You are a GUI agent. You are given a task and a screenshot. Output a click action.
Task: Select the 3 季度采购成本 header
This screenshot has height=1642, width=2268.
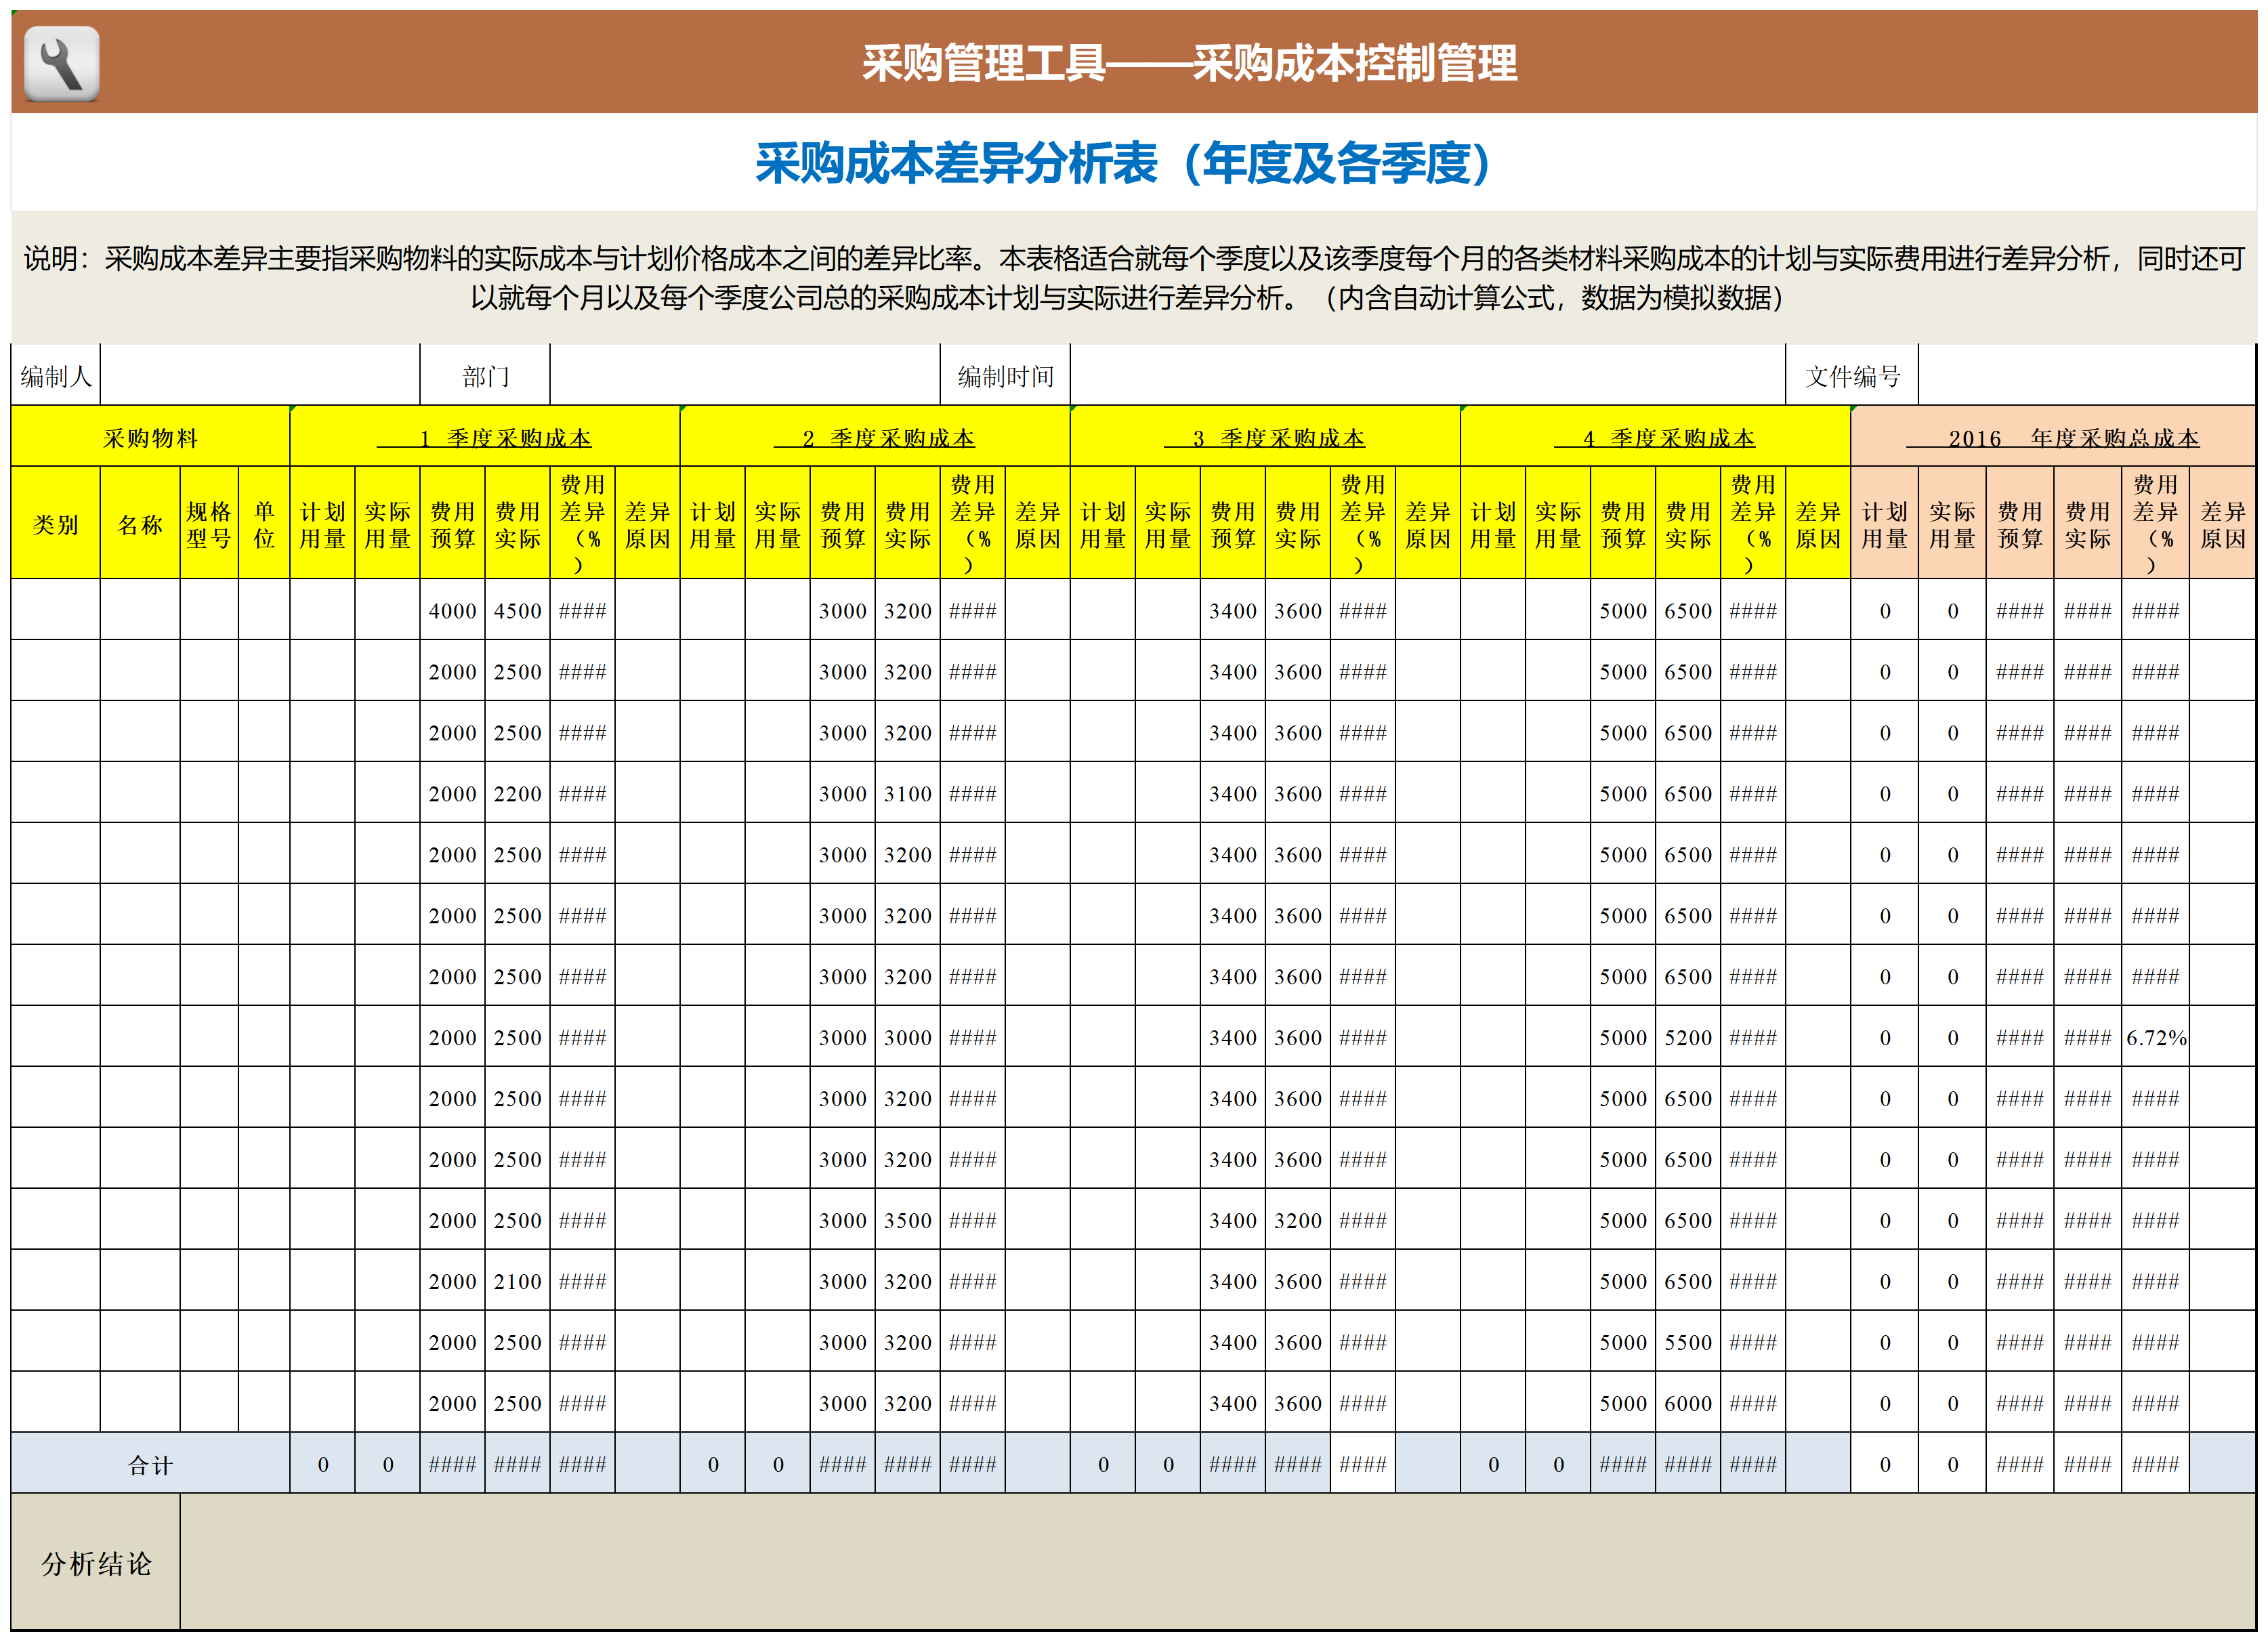click(1265, 437)
